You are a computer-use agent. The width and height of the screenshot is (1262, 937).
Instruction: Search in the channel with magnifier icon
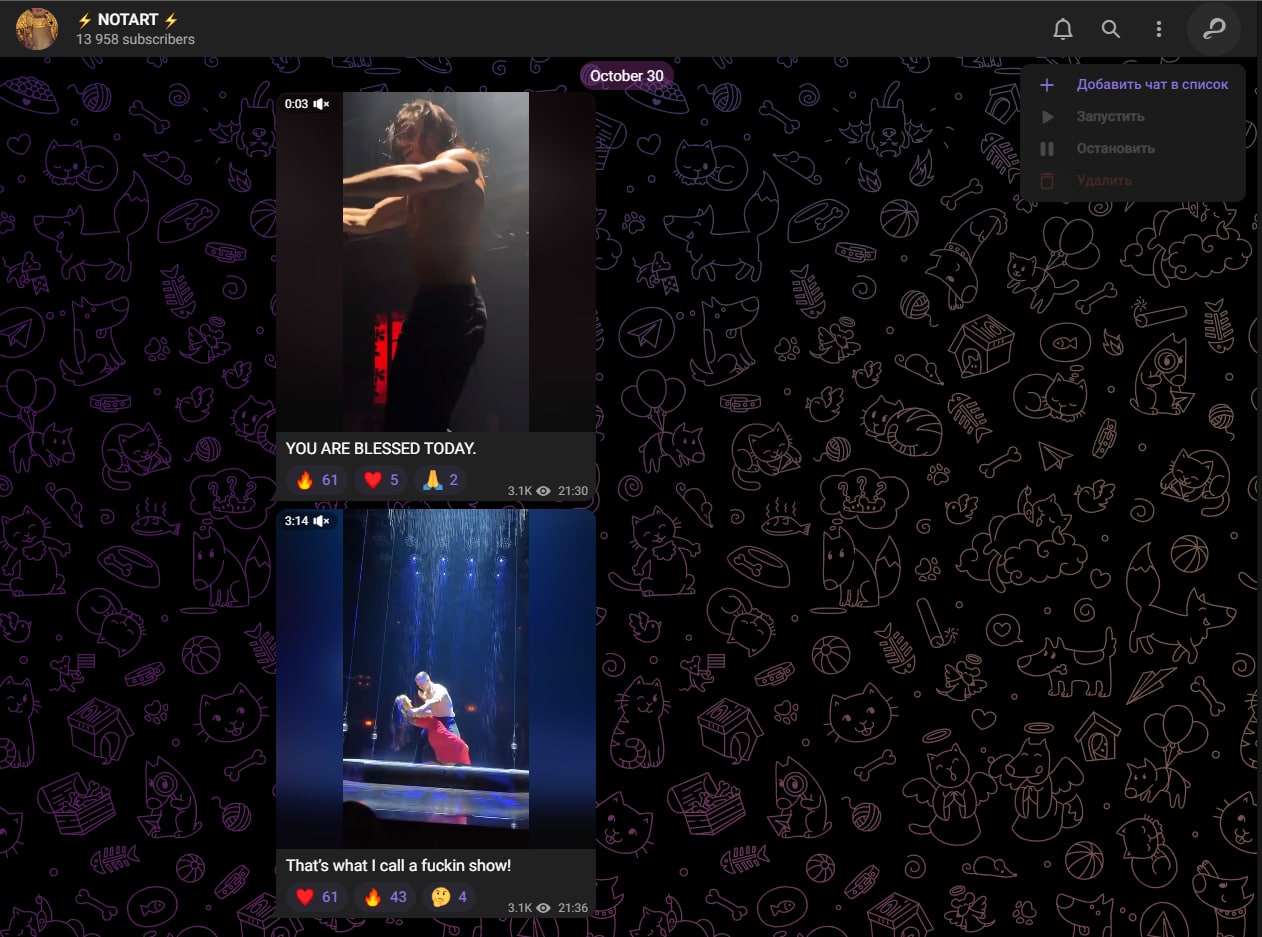(x=1111, y=29)
